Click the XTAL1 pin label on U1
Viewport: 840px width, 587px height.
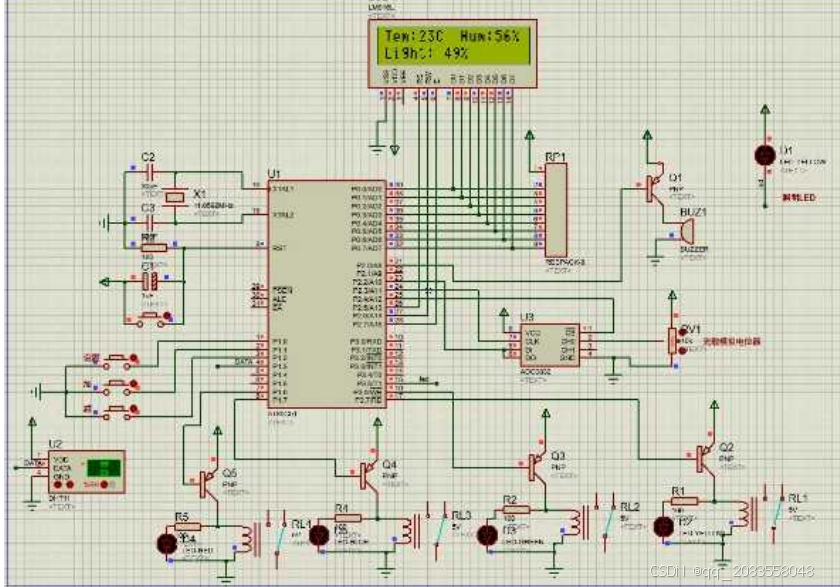pos(283,189)
